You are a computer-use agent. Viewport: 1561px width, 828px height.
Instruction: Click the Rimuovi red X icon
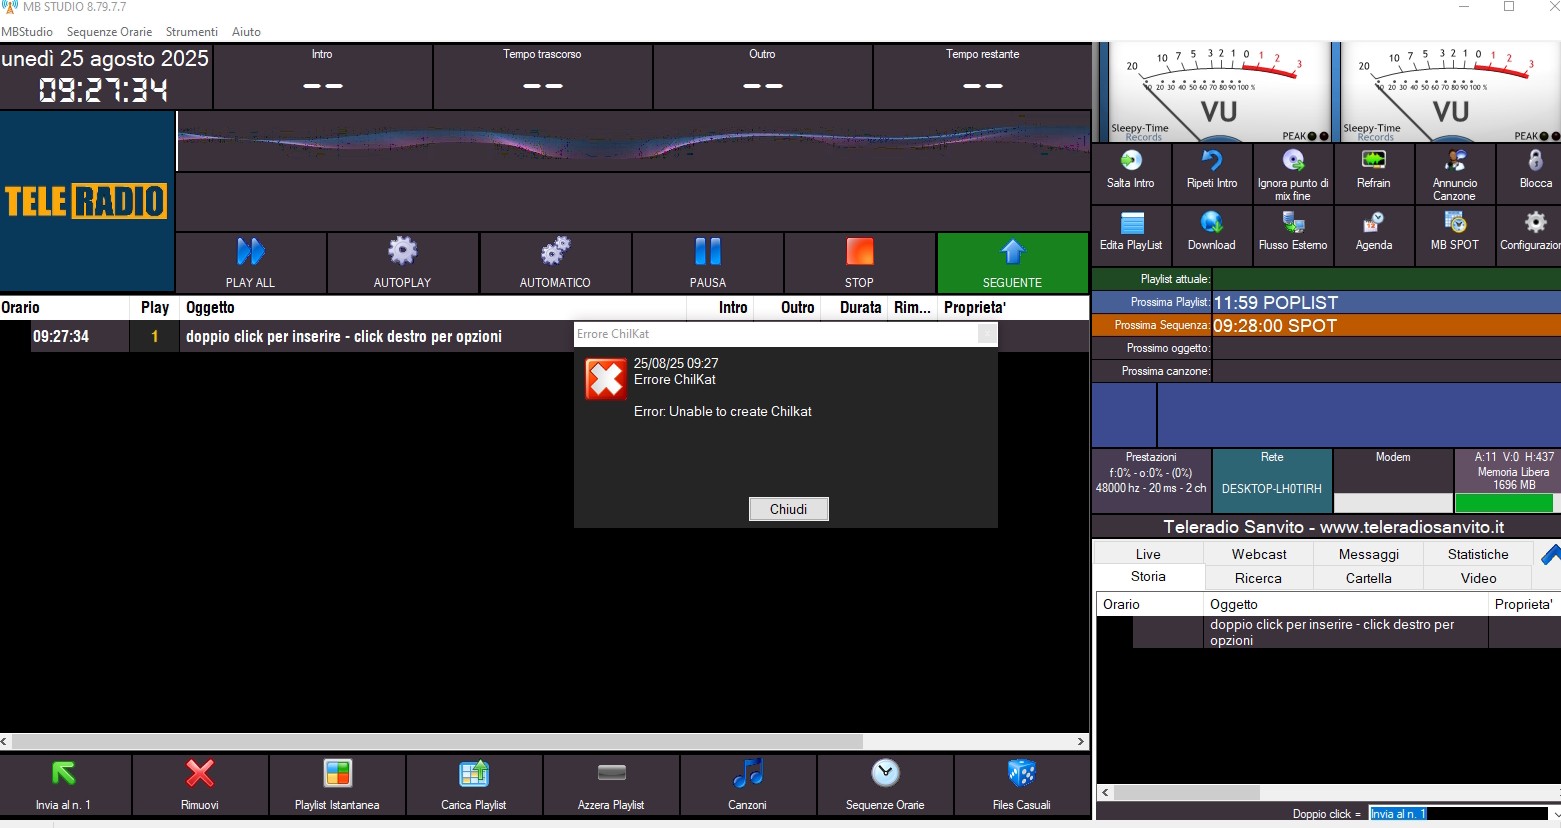pos(200,773)
